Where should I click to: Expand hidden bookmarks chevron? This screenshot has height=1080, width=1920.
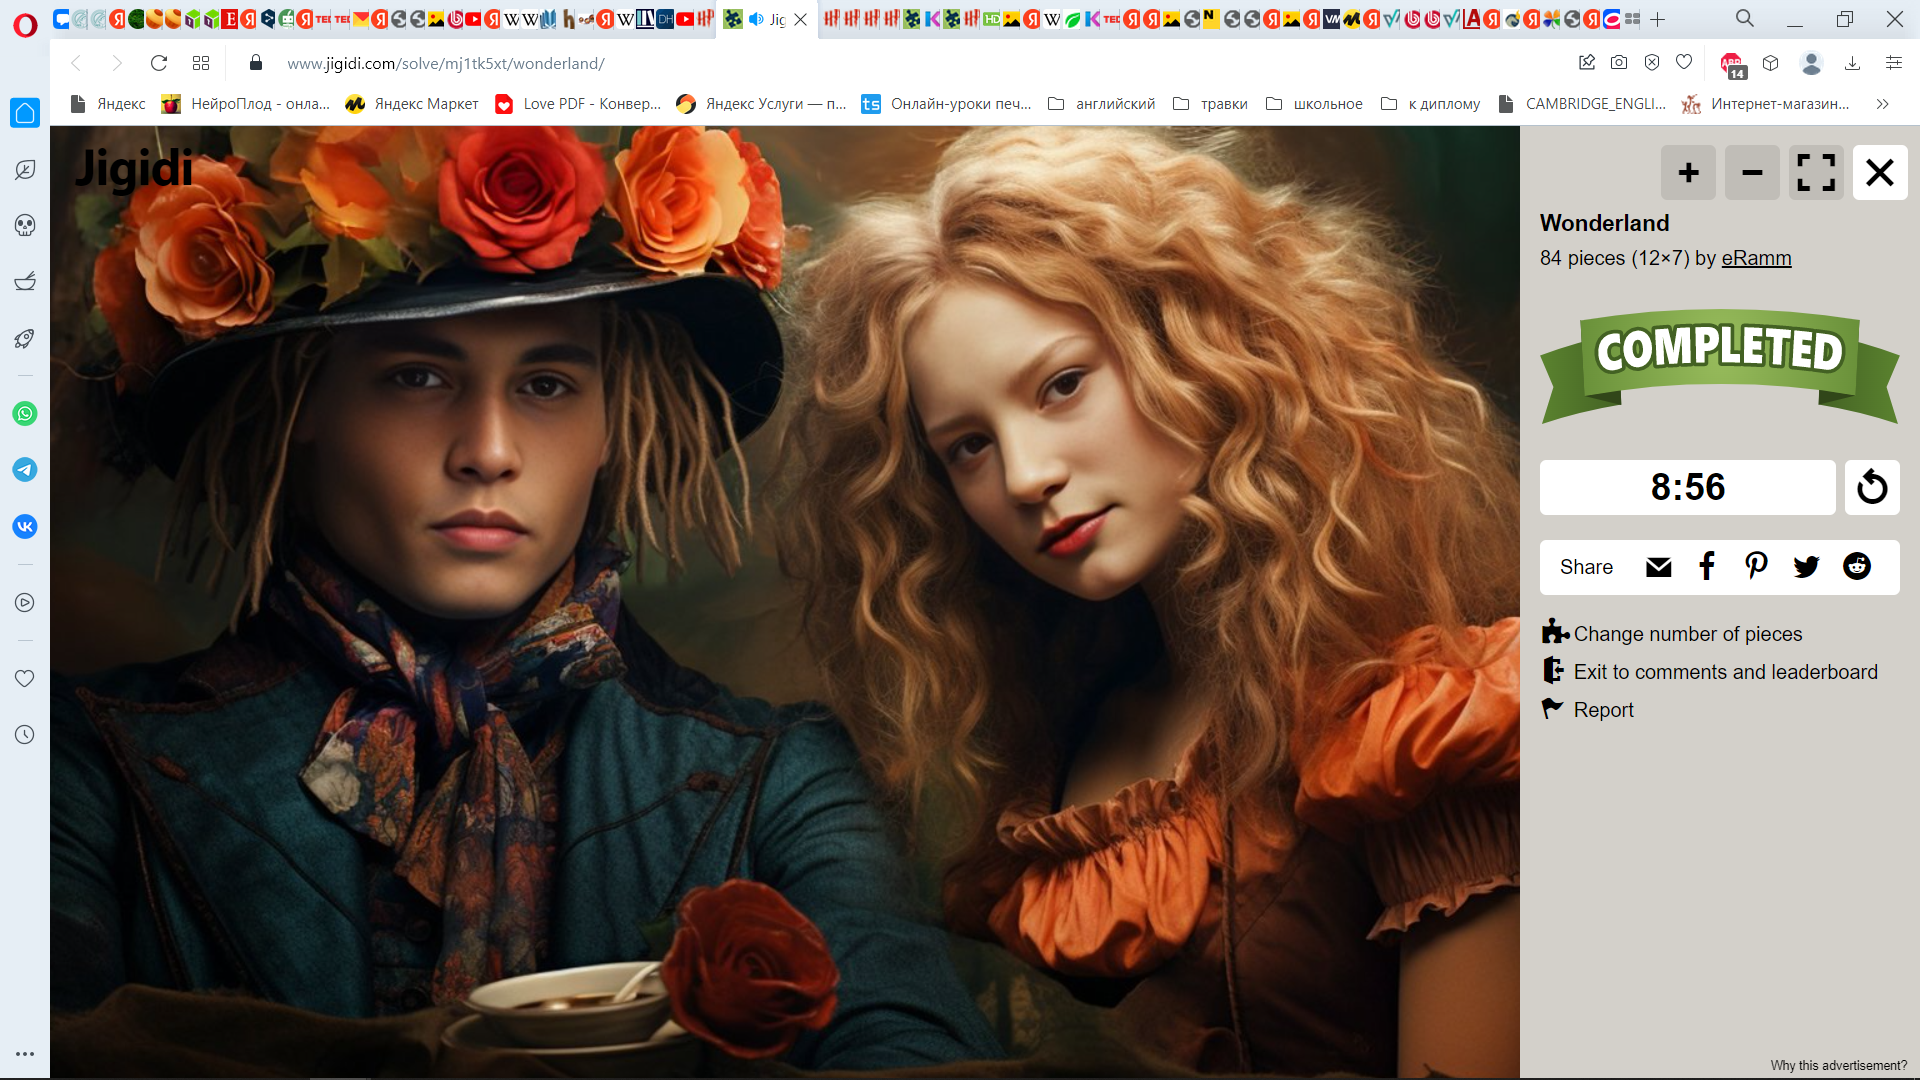tap(1882, 104)
